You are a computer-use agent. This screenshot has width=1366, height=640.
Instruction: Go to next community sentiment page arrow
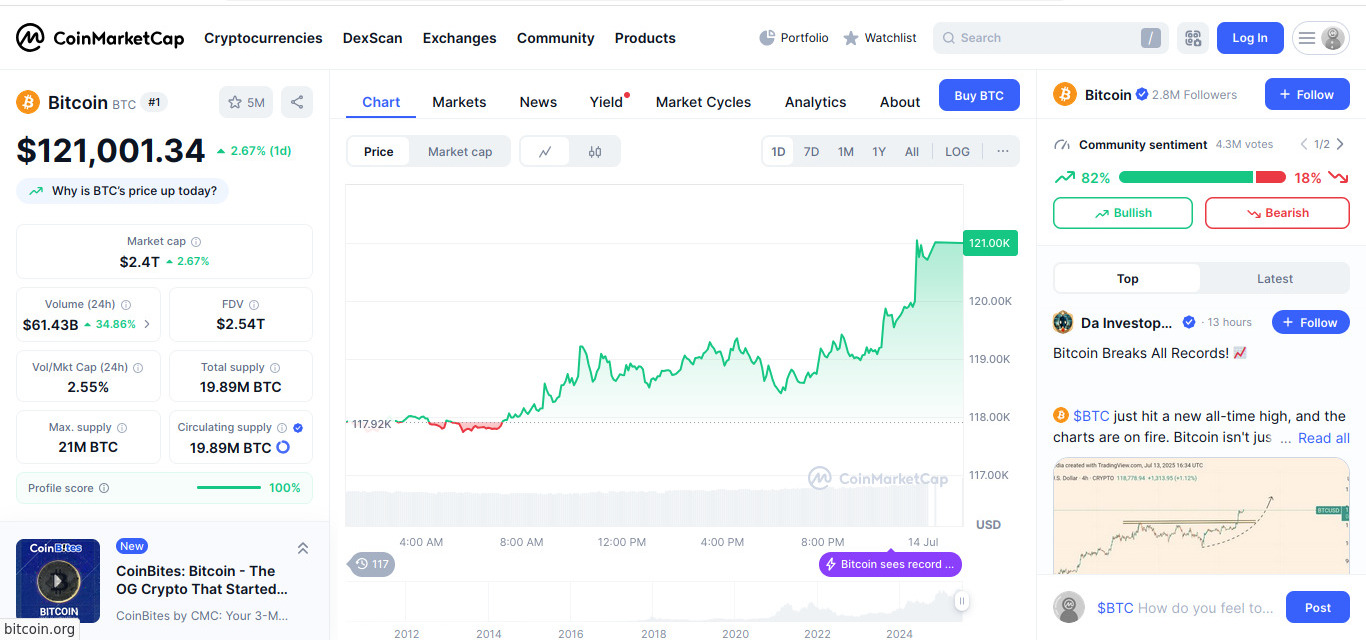pyautogui.click(x=1340, y=144)
